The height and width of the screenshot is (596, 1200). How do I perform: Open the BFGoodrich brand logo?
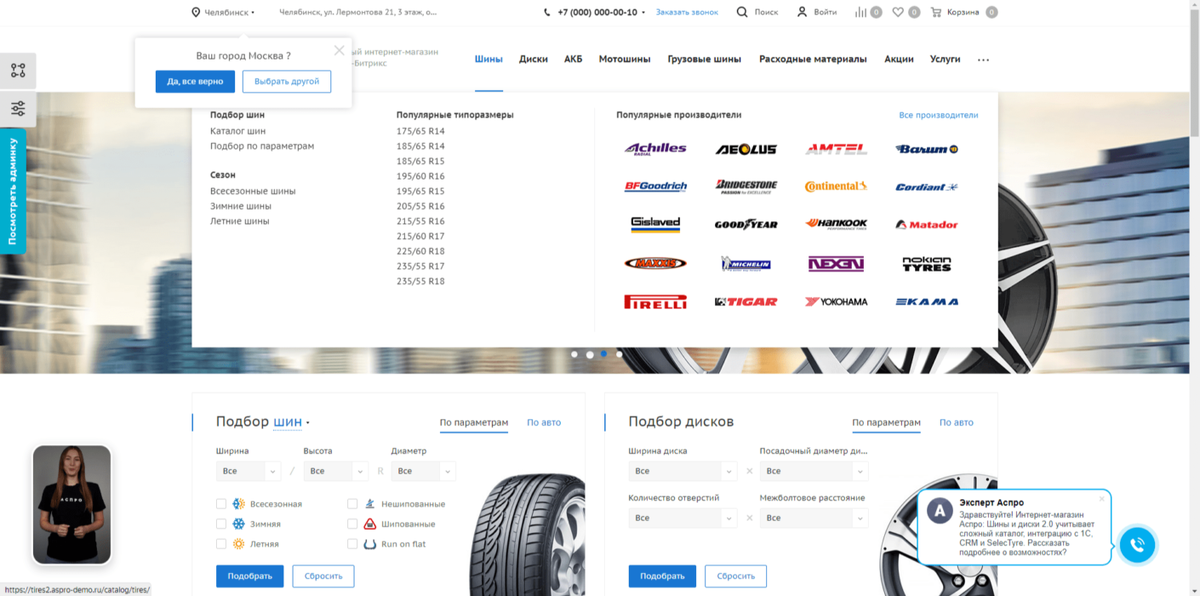(655, 187)
